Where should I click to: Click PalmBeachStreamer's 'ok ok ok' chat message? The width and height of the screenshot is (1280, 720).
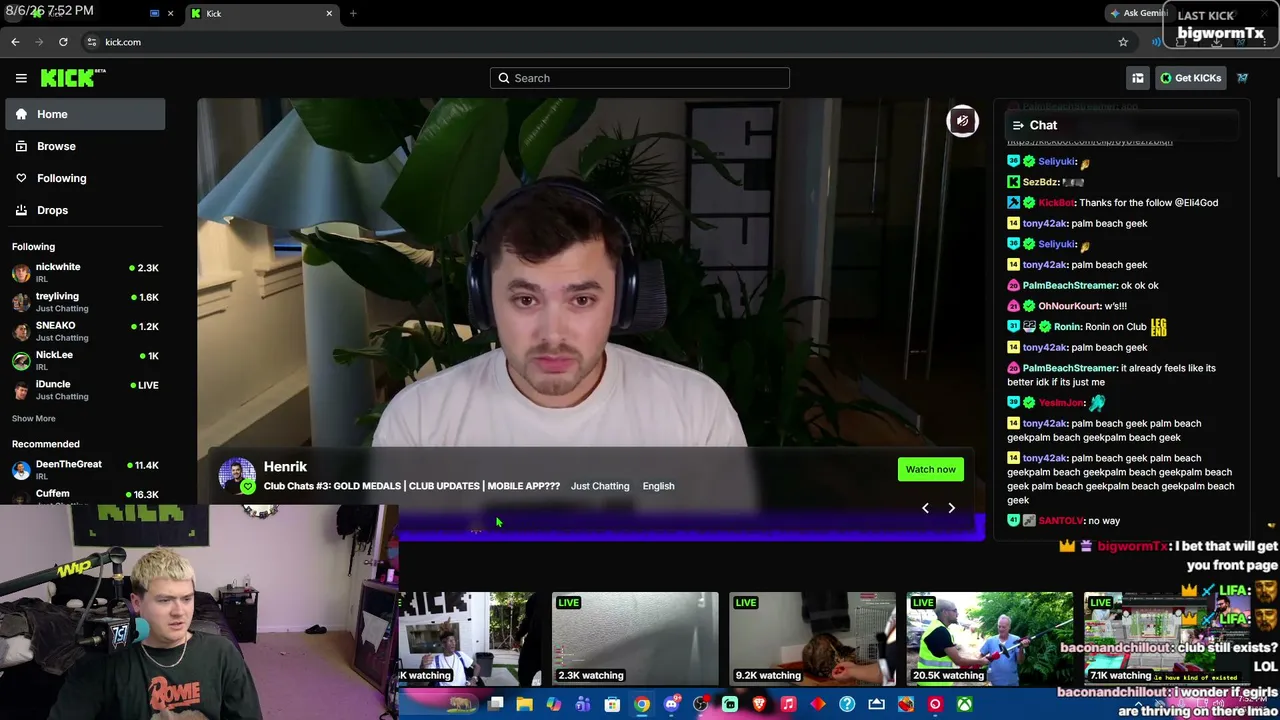click(x=1083, y=285)
